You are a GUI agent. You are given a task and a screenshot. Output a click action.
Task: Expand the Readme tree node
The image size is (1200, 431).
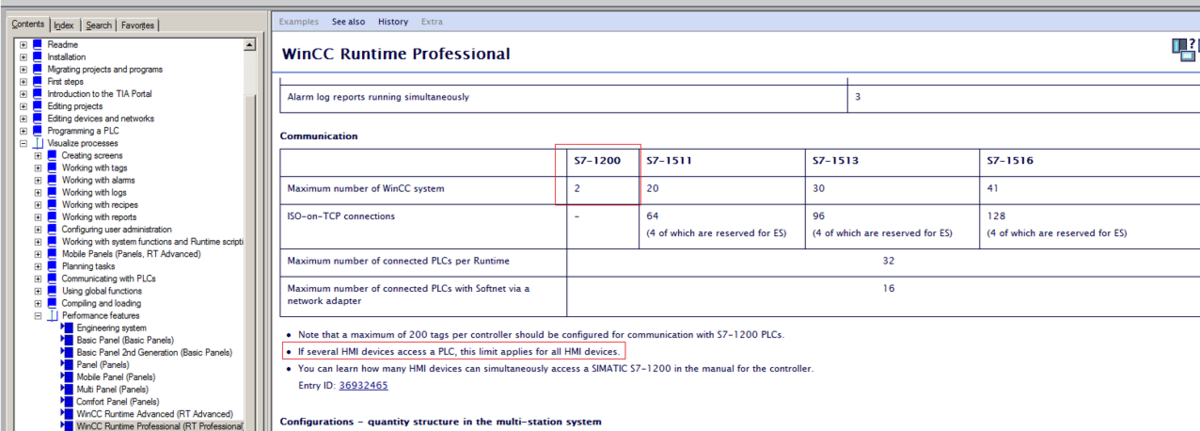tap(24, 45)
